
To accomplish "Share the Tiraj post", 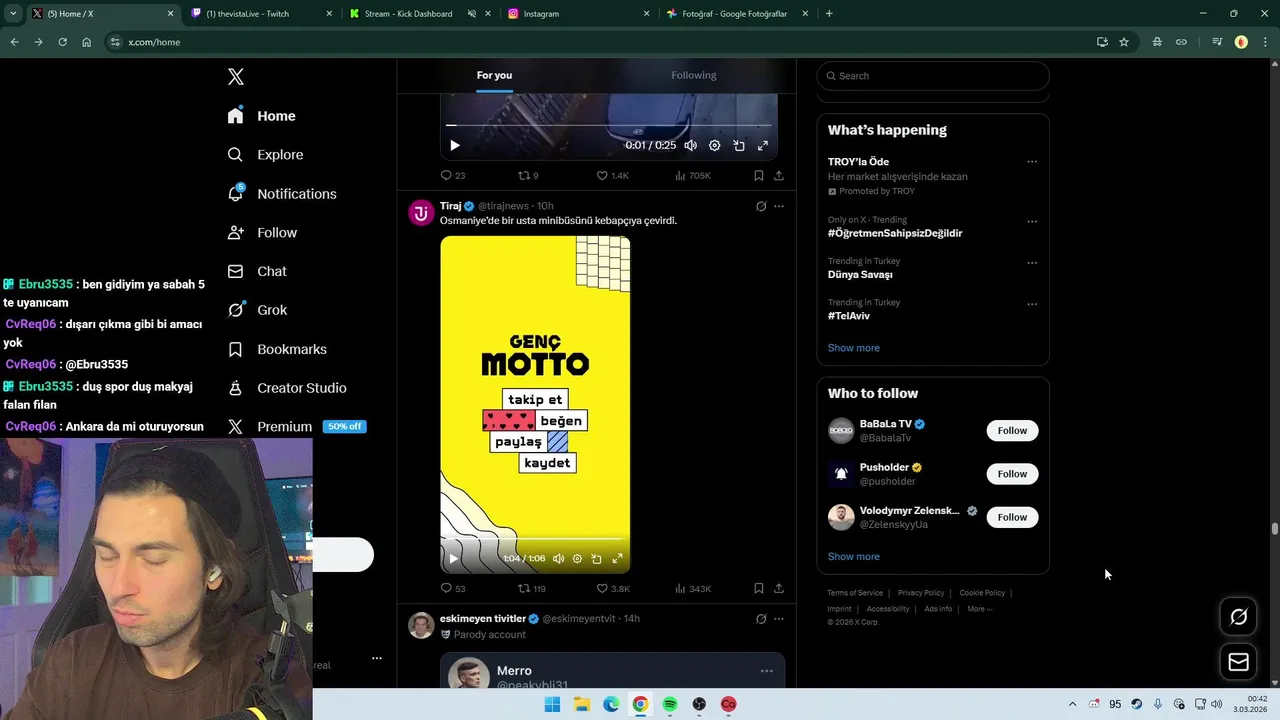I will pyautogui.click(x=779, y=588).
